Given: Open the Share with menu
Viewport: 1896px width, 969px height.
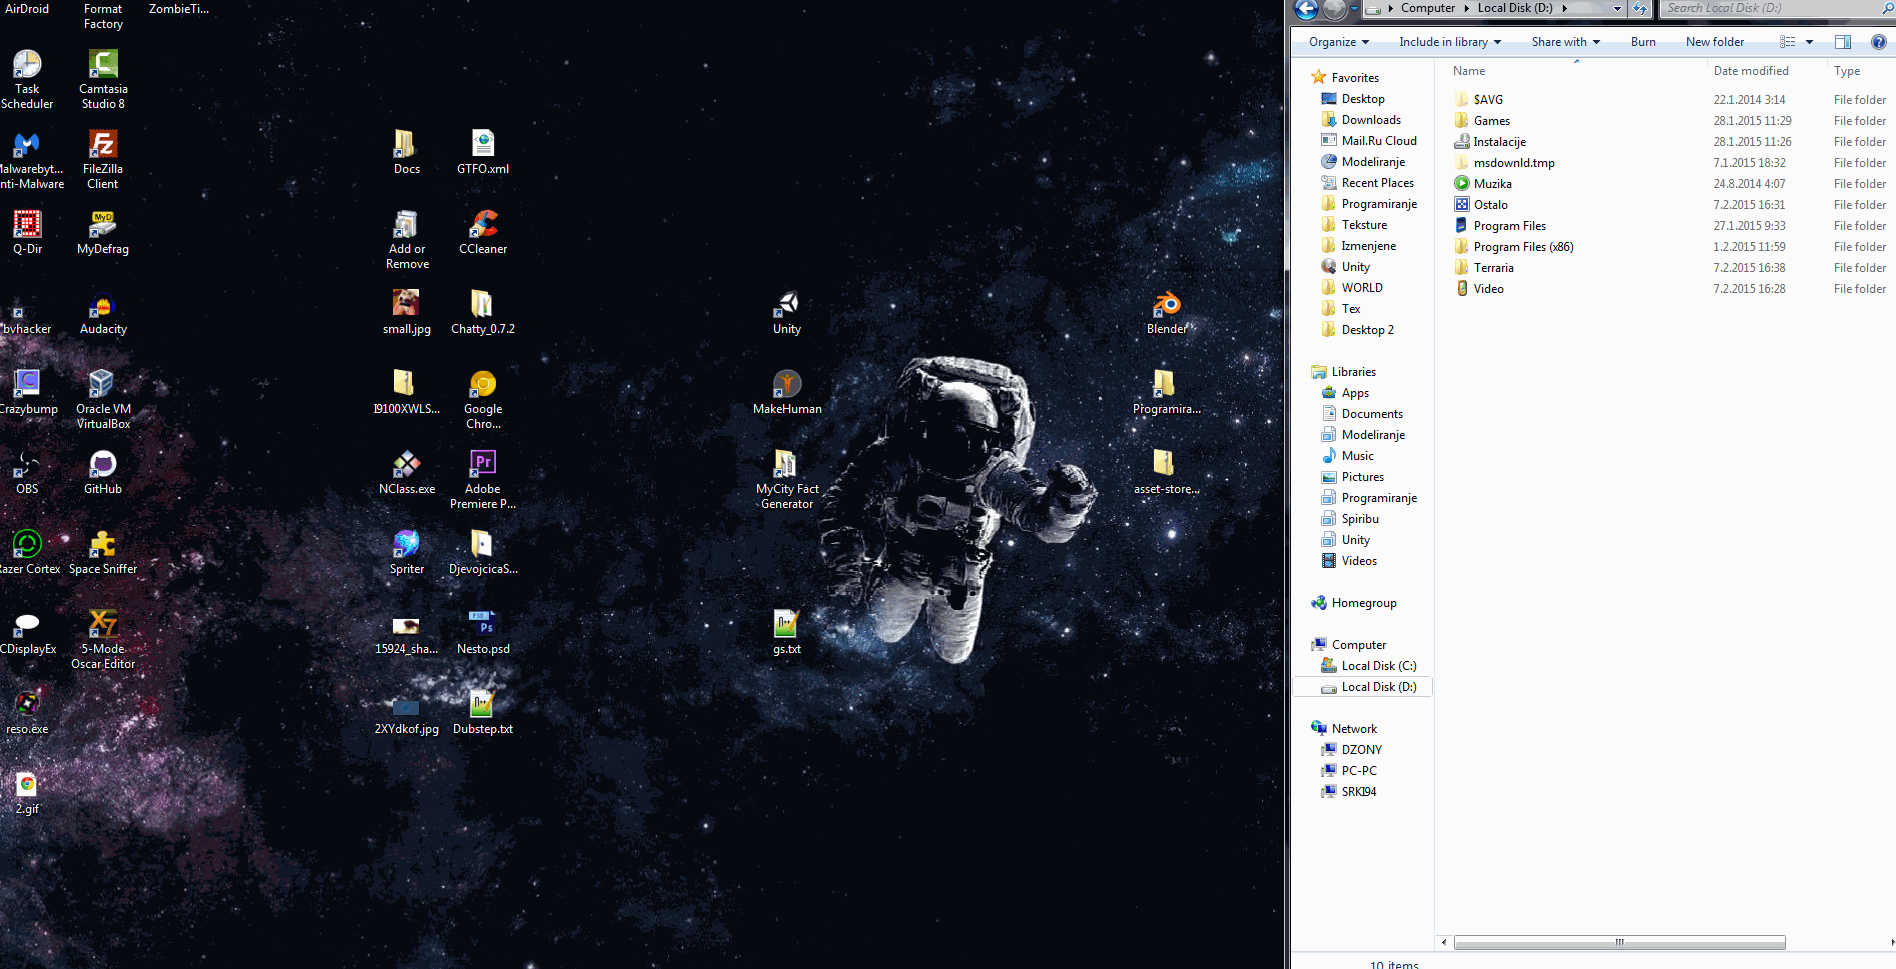Looking at the screenshot, I should (x=1565, y=42).
